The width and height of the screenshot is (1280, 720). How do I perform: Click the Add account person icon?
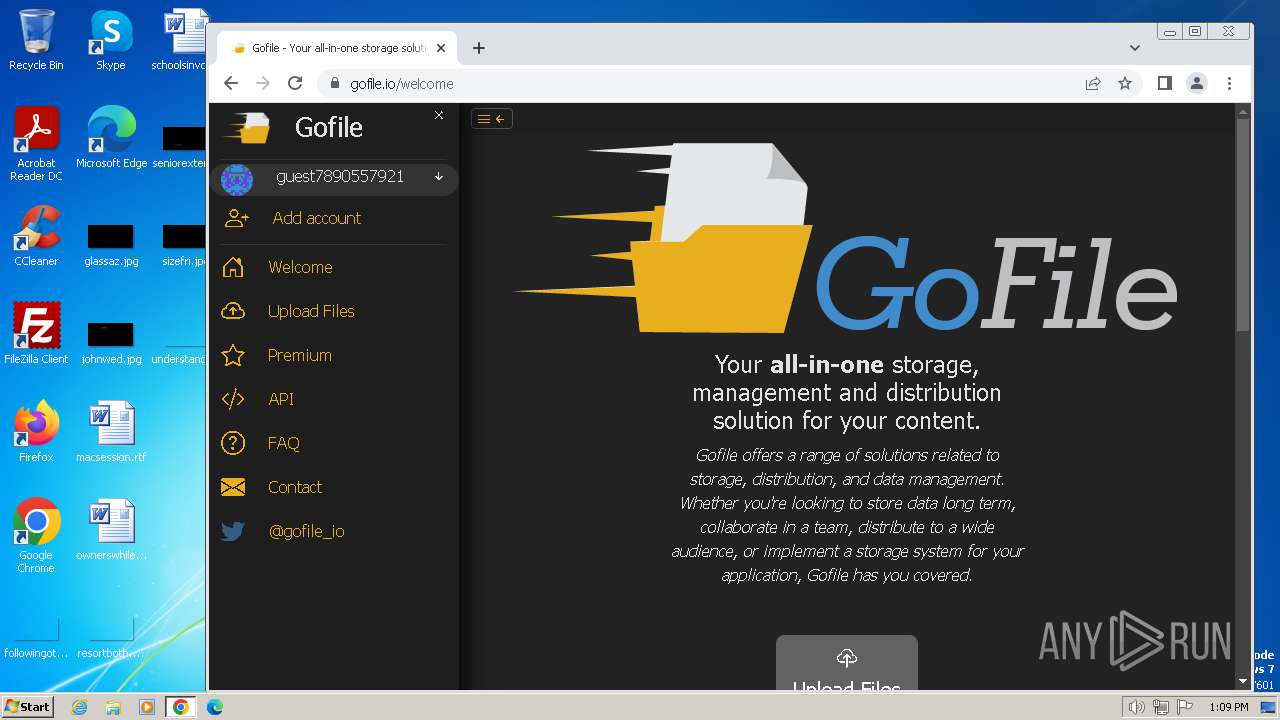[x=237, y=218]
